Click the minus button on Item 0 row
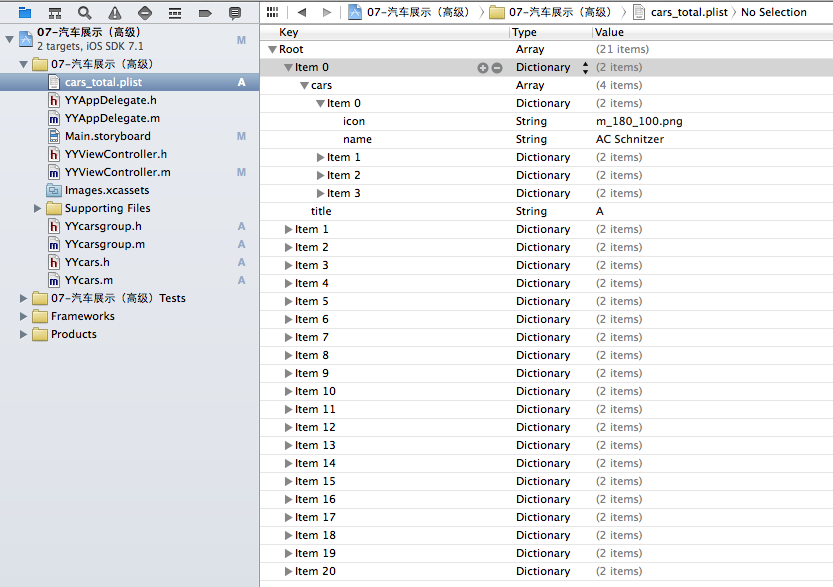The height and width of the screenshot is (587, 833). click(x=497, y=68)
